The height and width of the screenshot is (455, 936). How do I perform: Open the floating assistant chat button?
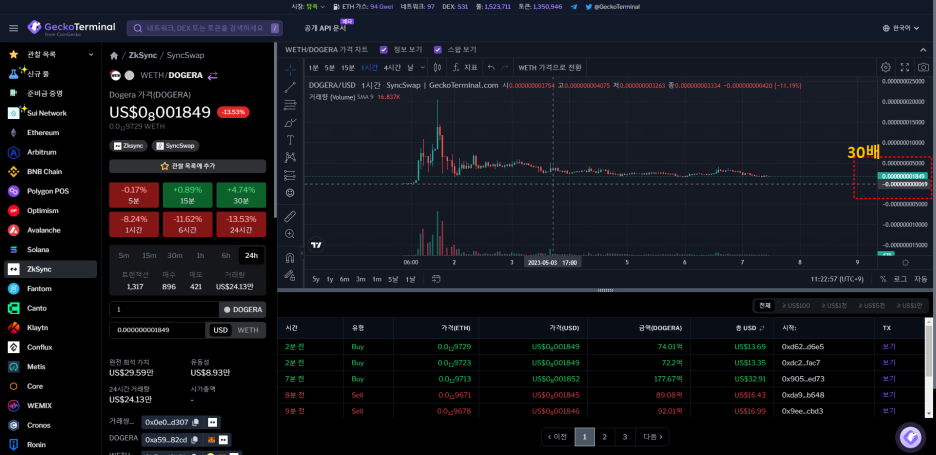pyautogui.click(x=910, y=437)
